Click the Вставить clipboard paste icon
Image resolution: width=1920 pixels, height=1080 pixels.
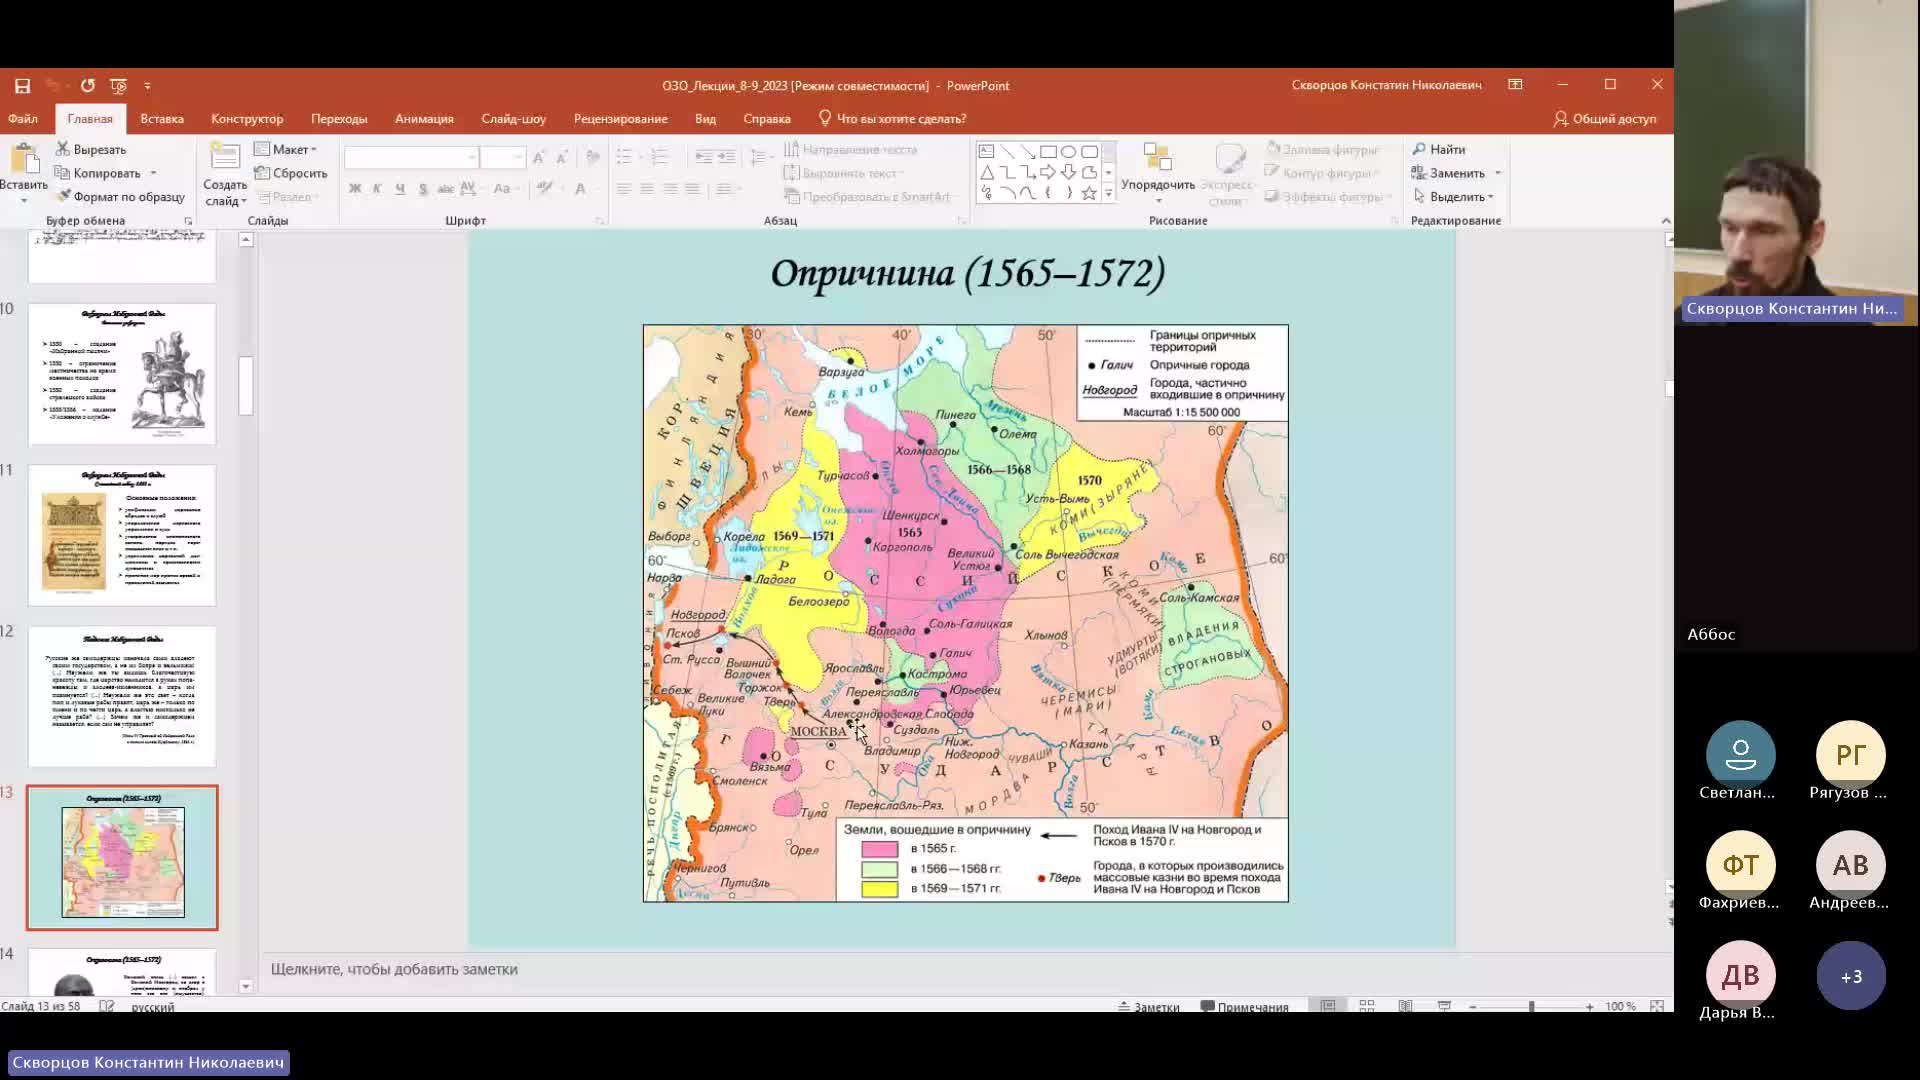pyautogui.click(x=23, y=160)
